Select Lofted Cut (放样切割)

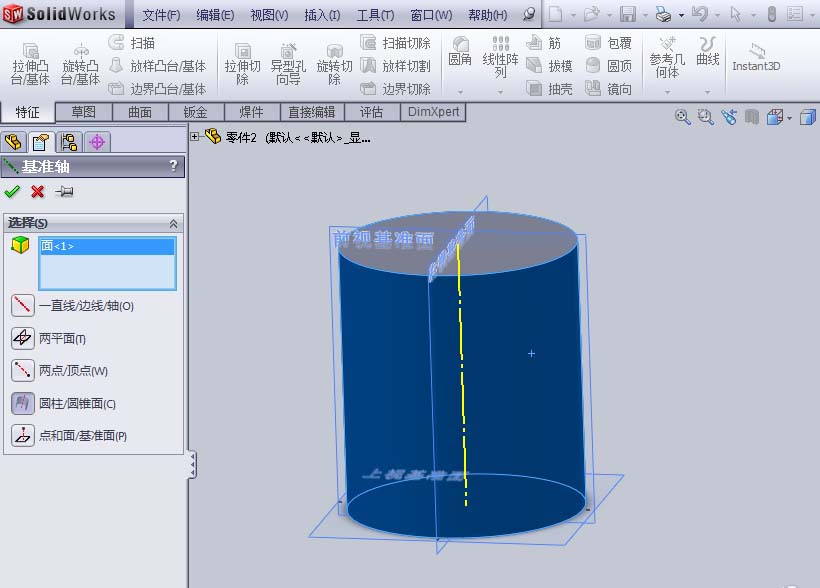pyautogui.click(x=395, y=66)
